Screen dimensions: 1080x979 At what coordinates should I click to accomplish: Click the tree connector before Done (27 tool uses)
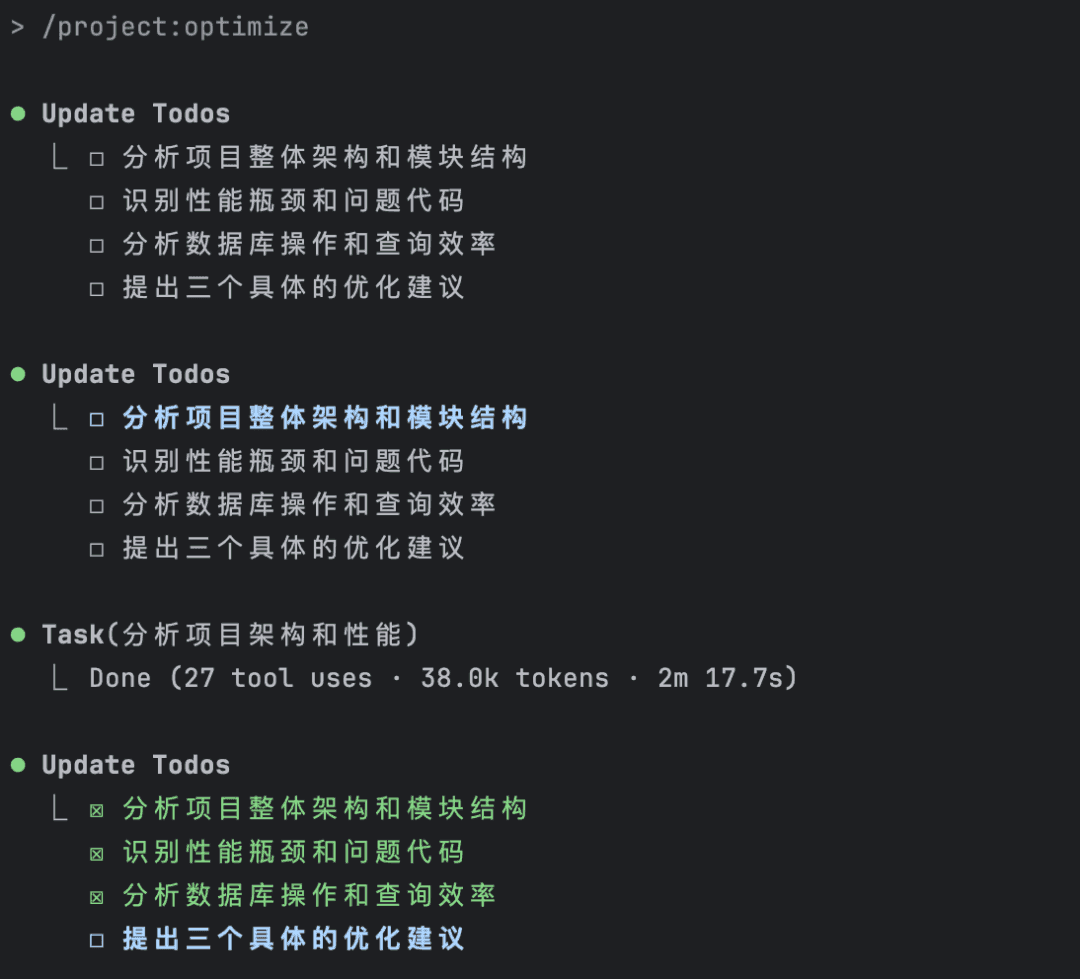(x=60, y=679)
